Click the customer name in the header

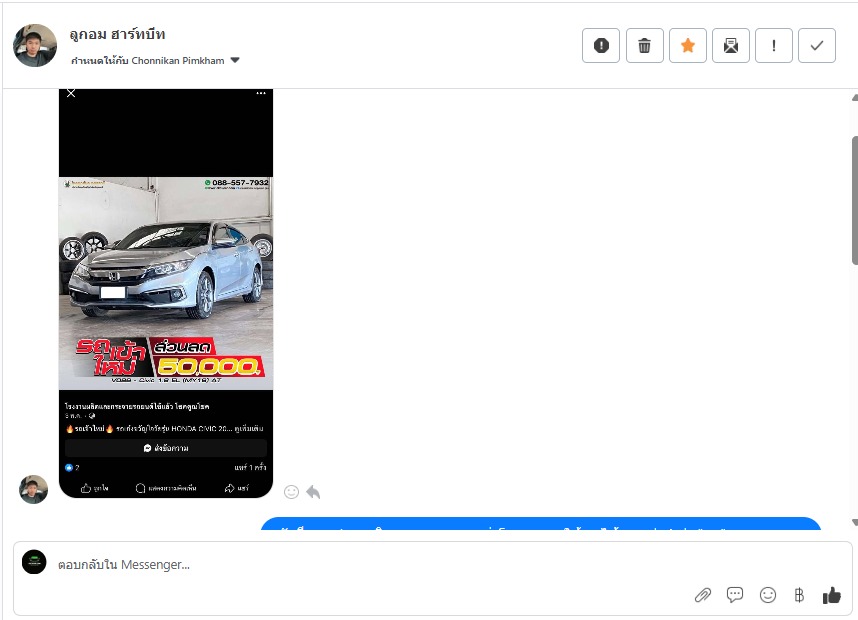(118, 35)
